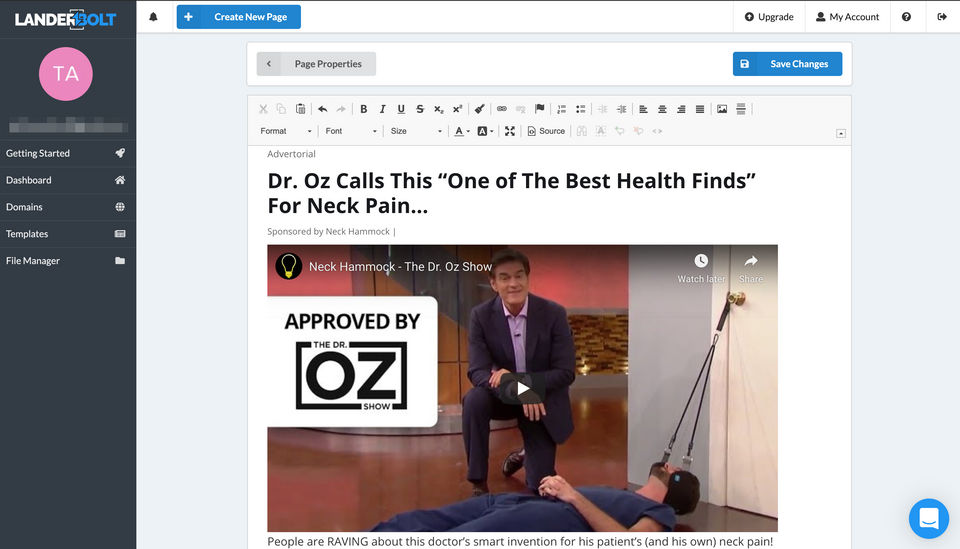Insert a numbered list

pos(562,109)
